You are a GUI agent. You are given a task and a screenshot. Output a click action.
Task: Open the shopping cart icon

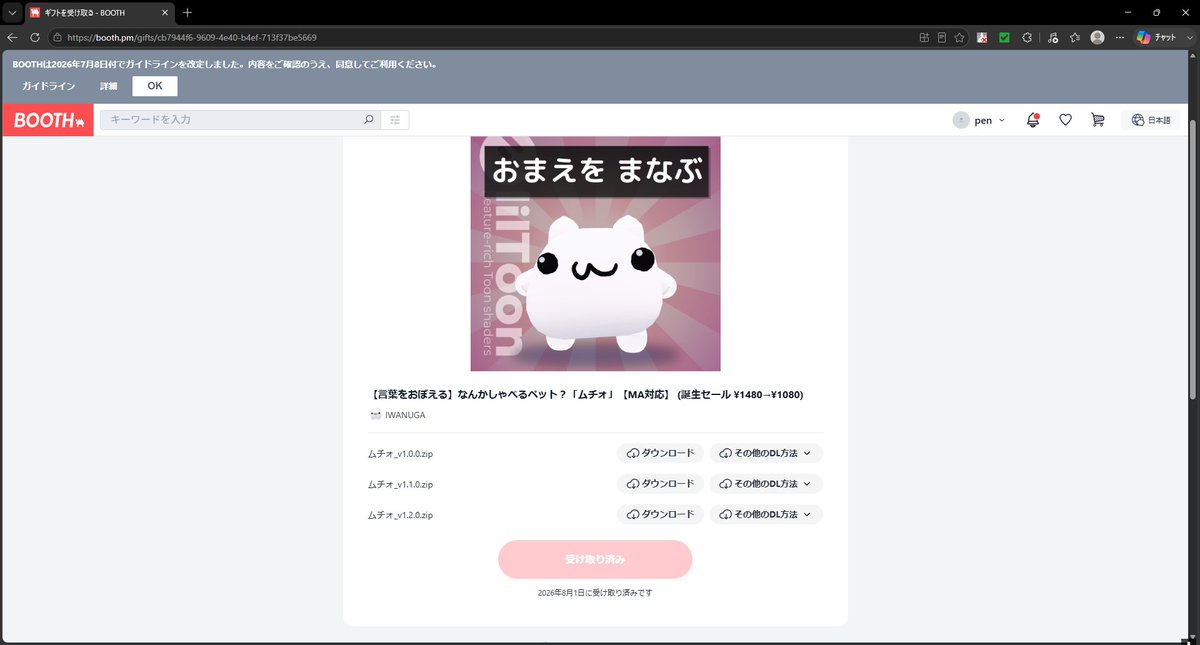point(1098,120)
